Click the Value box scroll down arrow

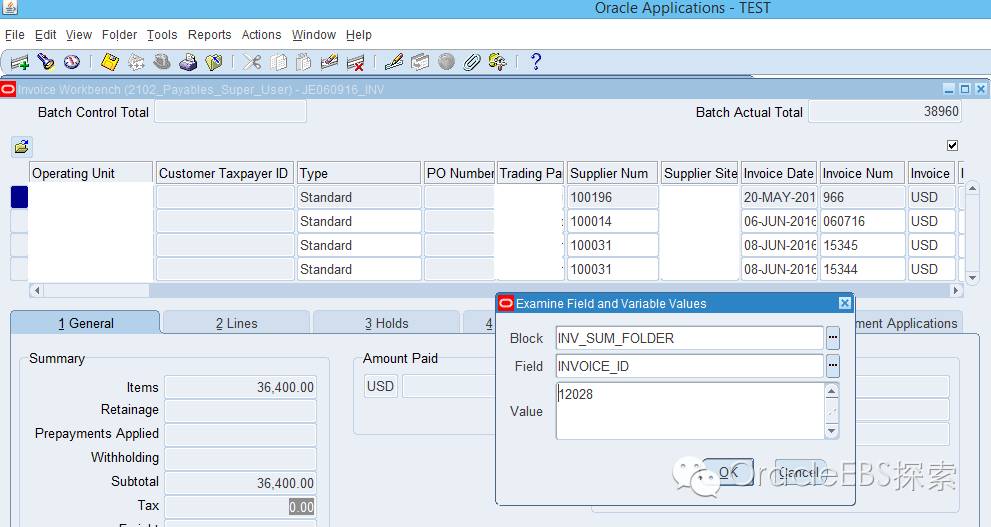point(832,432)
